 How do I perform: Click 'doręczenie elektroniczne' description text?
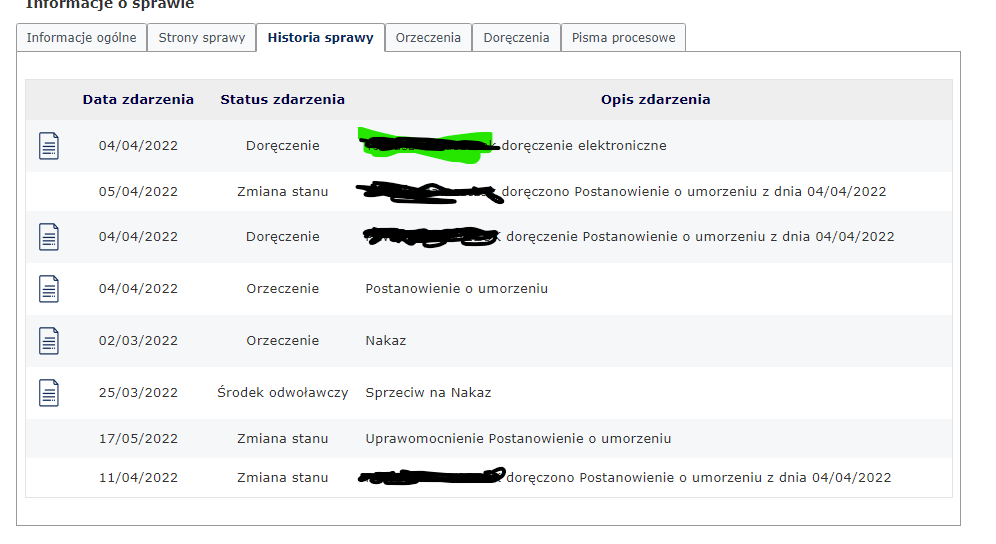[x=584, y=146]
